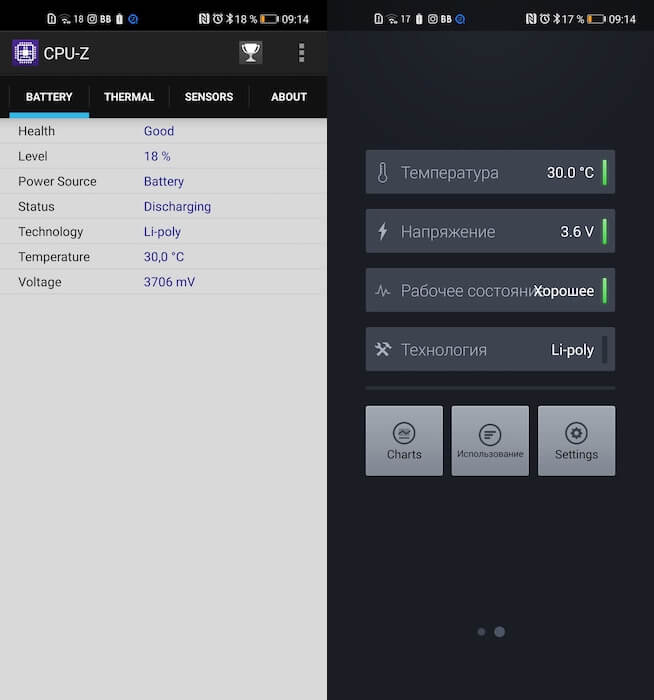Tap the Voltage 3706 mV row
Screen dimensions: 654x700
[163, 282]
